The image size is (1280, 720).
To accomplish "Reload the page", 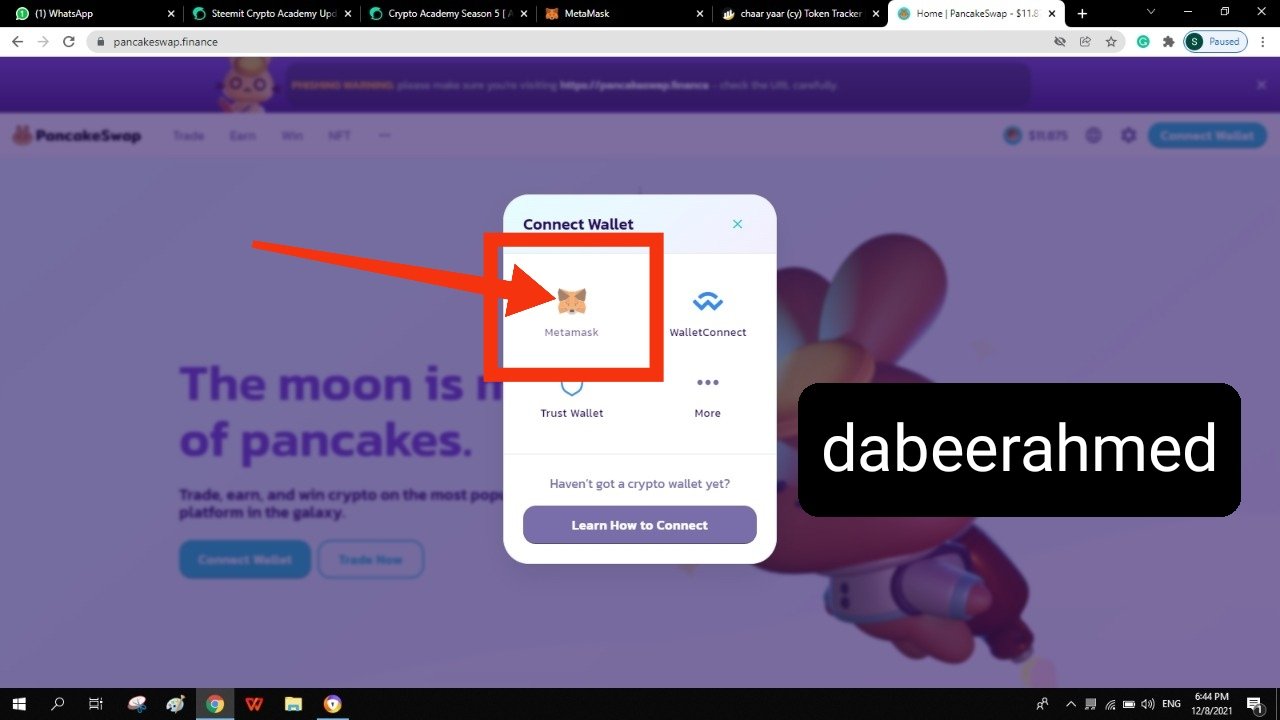I will pyautogui.click(x=69, y=42).
